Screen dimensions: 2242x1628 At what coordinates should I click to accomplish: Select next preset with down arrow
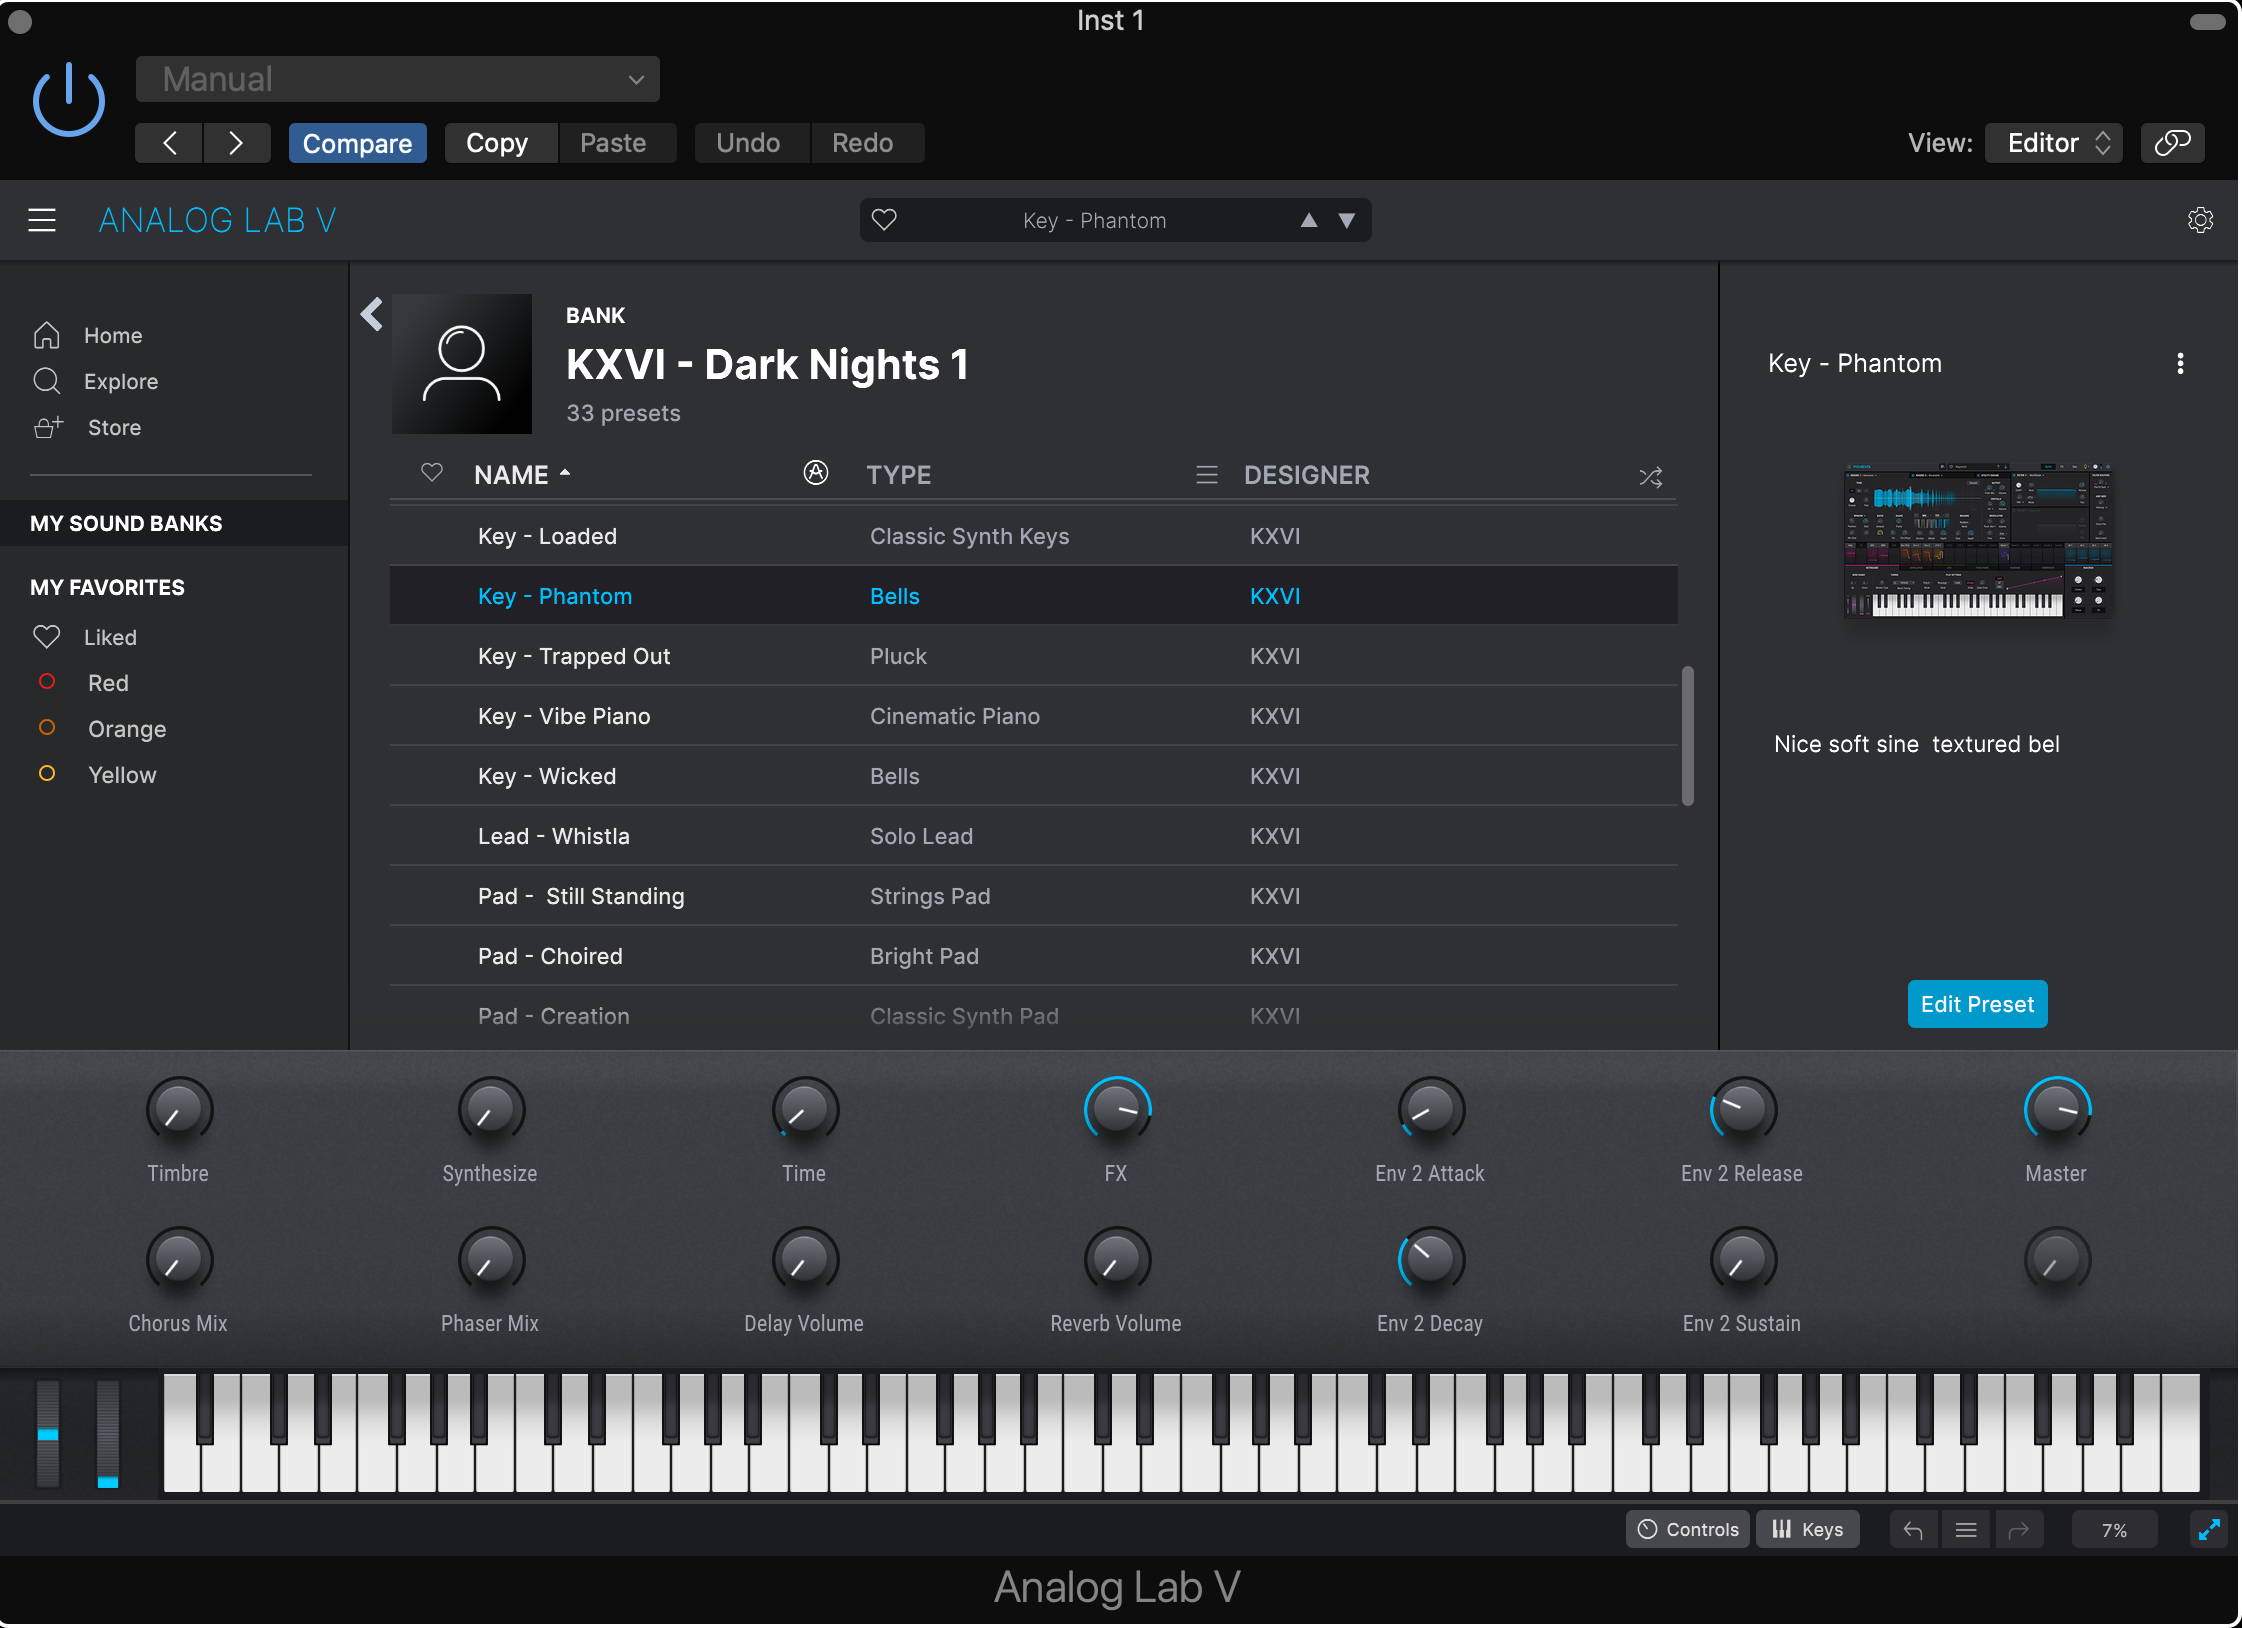pos(1347,220)
